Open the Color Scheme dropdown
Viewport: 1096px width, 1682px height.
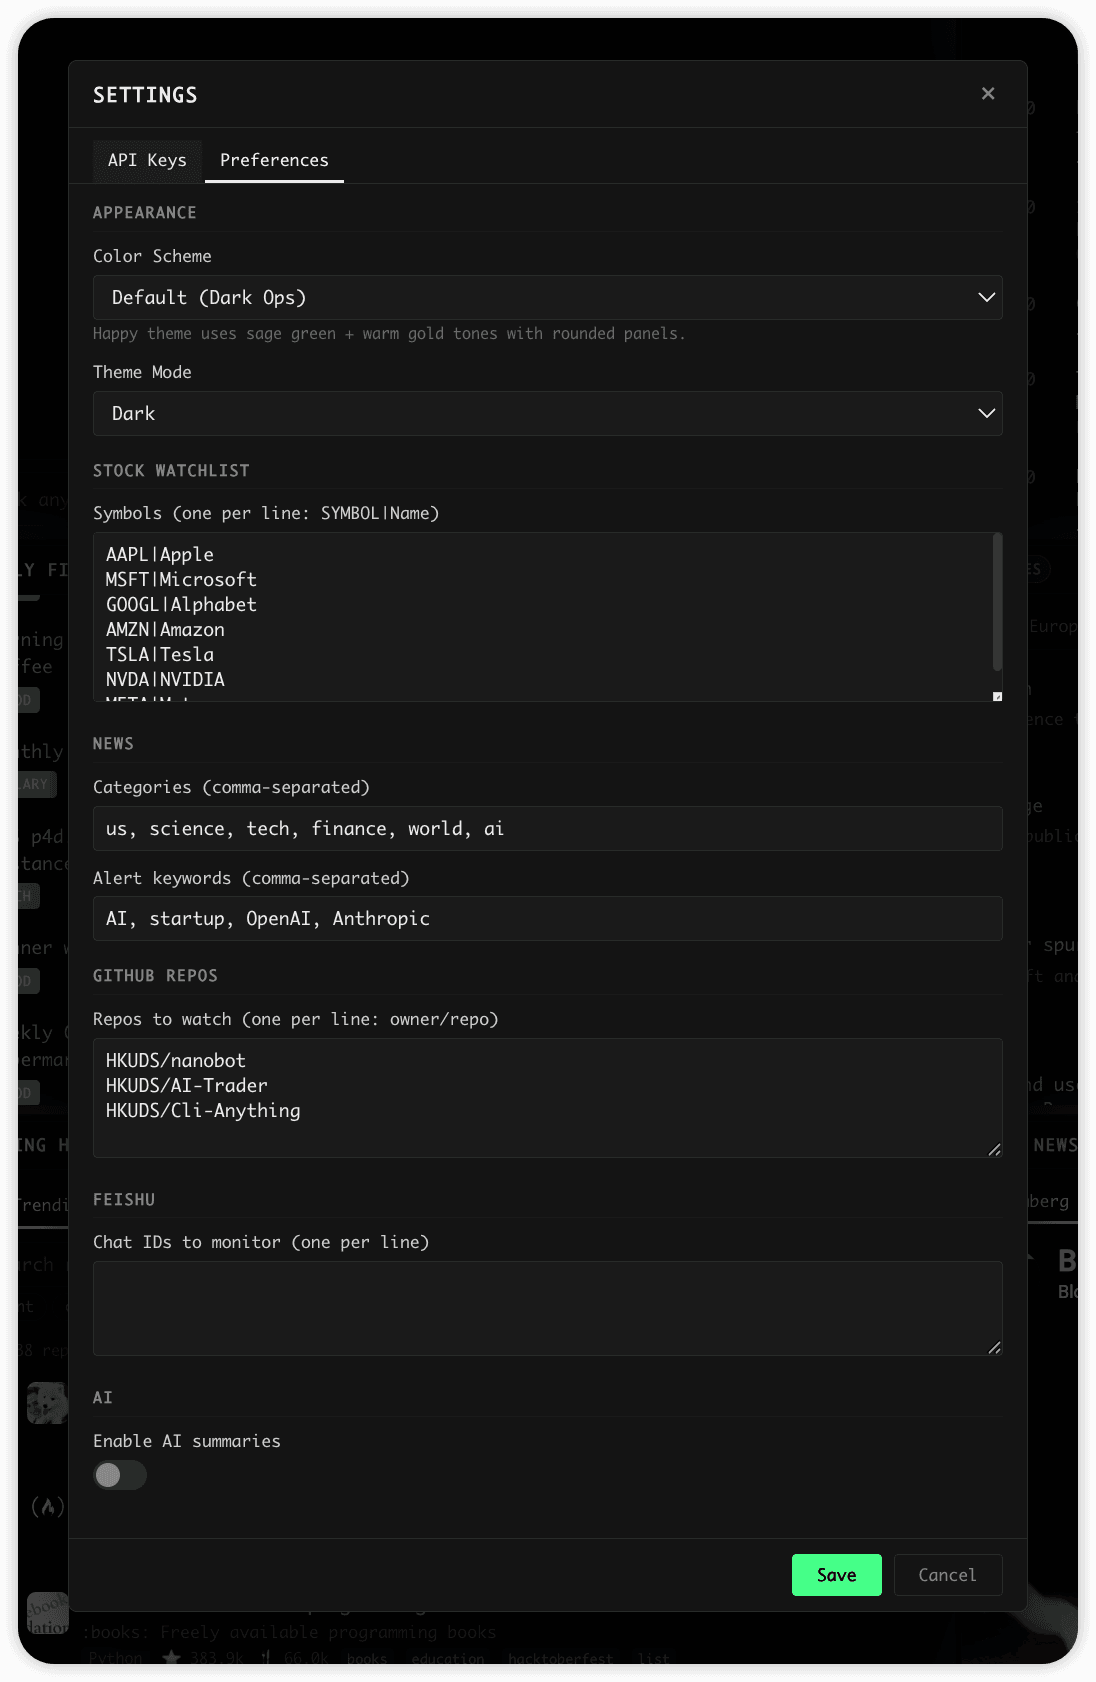click(x=548, y=297)
